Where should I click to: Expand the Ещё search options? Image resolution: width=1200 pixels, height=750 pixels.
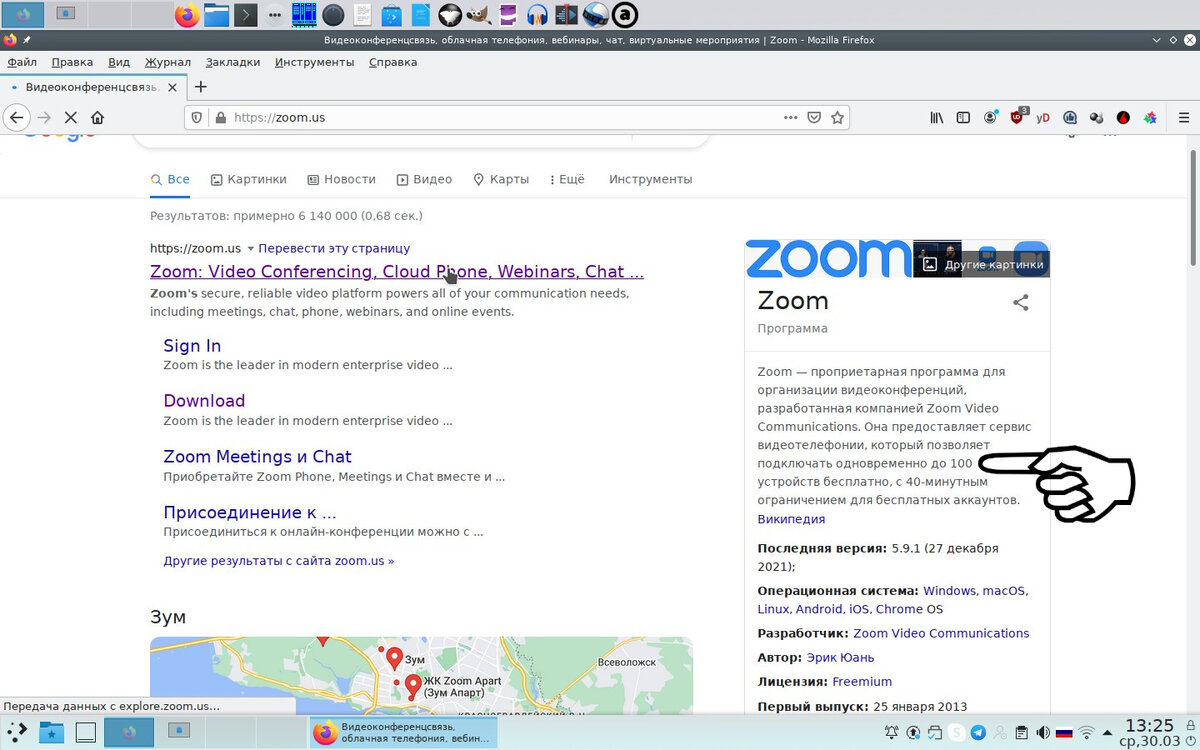(x=567, y=179)
